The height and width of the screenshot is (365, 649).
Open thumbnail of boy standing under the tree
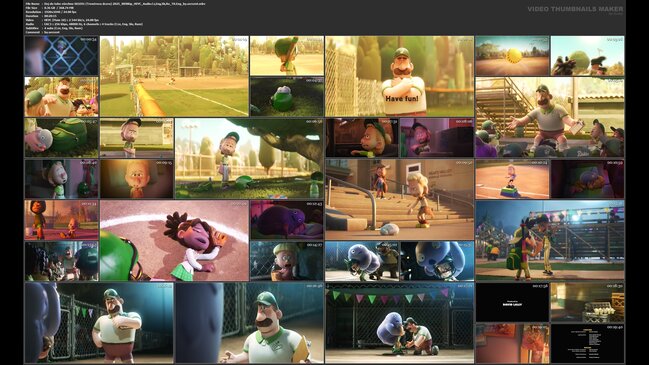click(x=249, y=158)
